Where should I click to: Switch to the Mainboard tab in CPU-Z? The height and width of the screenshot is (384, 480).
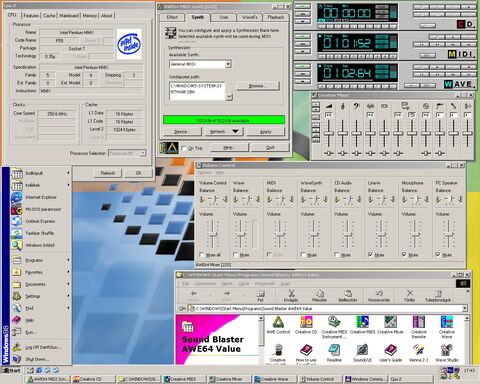pyautogui.click(x=69, y=16)
